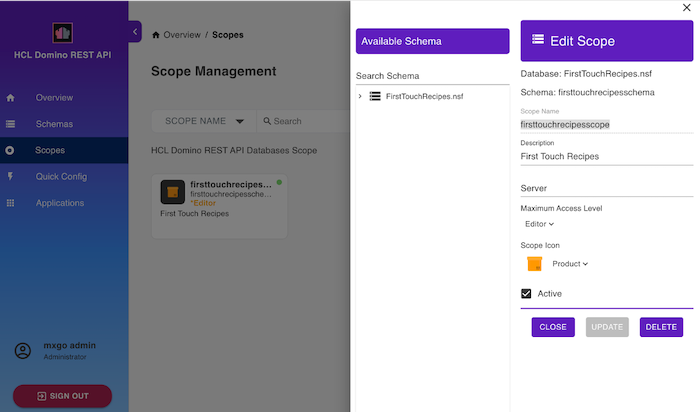Click the Schema: firsttouchrecipesschema text
Image resolution: width=700 pixels, height=412 pixels.
587,92
